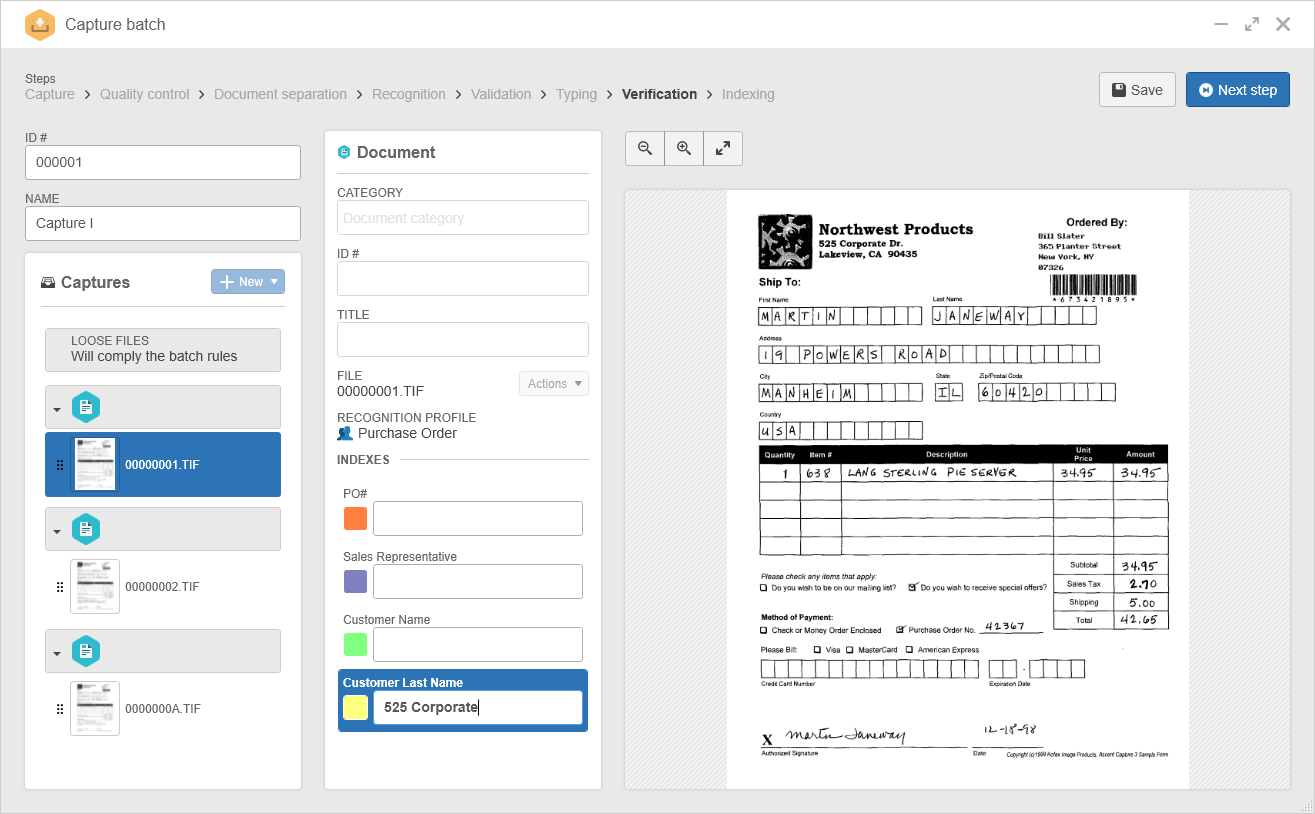
Task: Click the Captures panel scanner icon
Action: pos(48,282)
